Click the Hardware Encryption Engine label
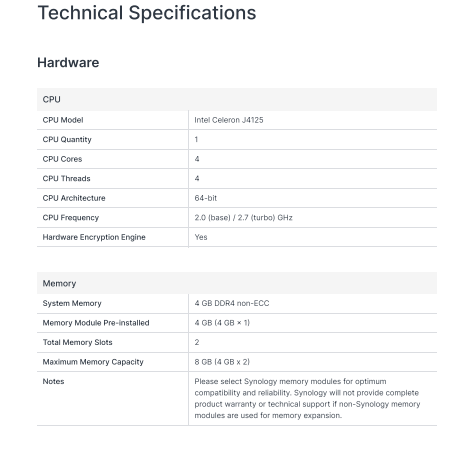Screen dimensions: 472x462 click(94, 237)
